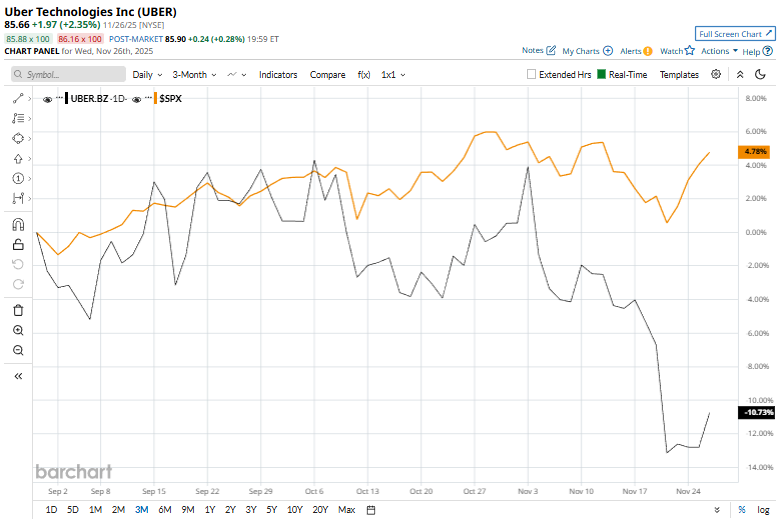
Task: Switch to dark mode with the moon icon
Action: (760, 74)
